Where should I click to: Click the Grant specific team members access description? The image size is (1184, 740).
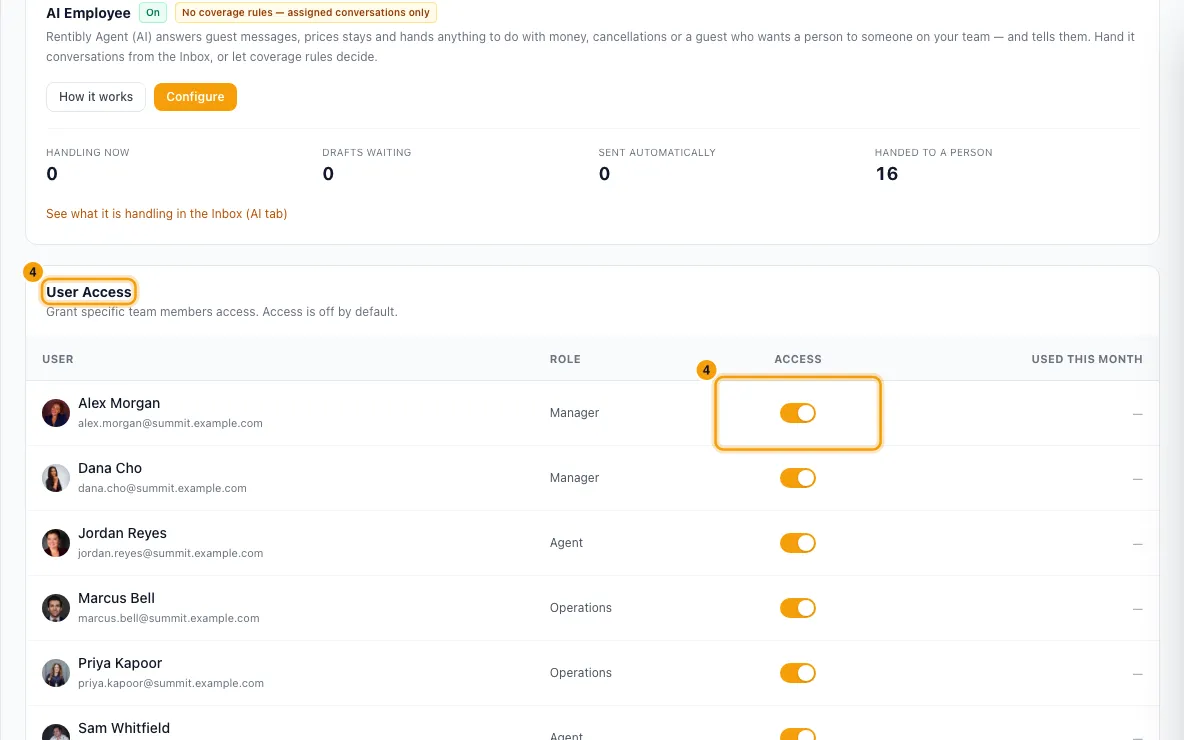point(221,312)
